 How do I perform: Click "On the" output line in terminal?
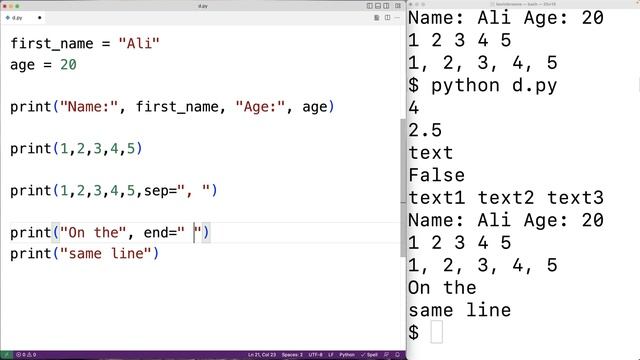coord(442,288)
